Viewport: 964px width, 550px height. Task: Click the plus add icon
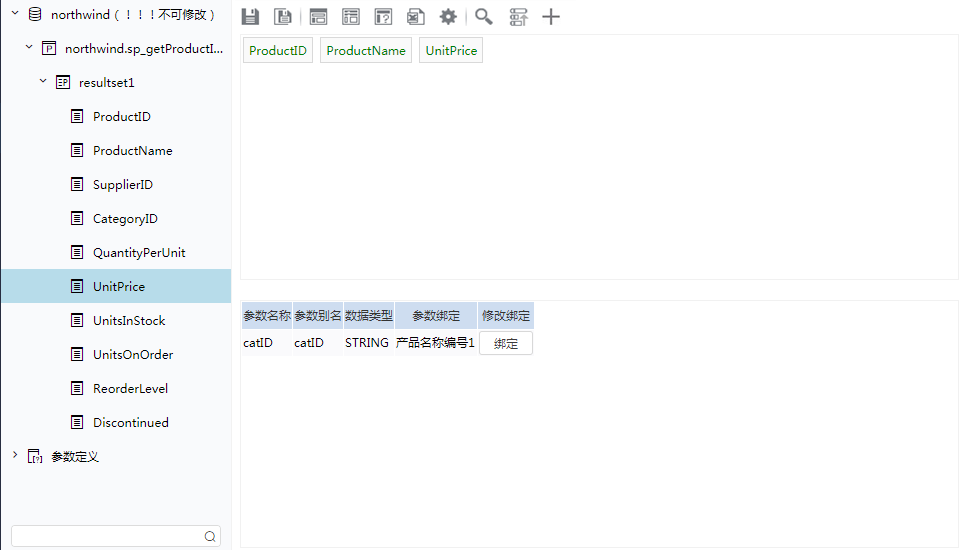551,17
